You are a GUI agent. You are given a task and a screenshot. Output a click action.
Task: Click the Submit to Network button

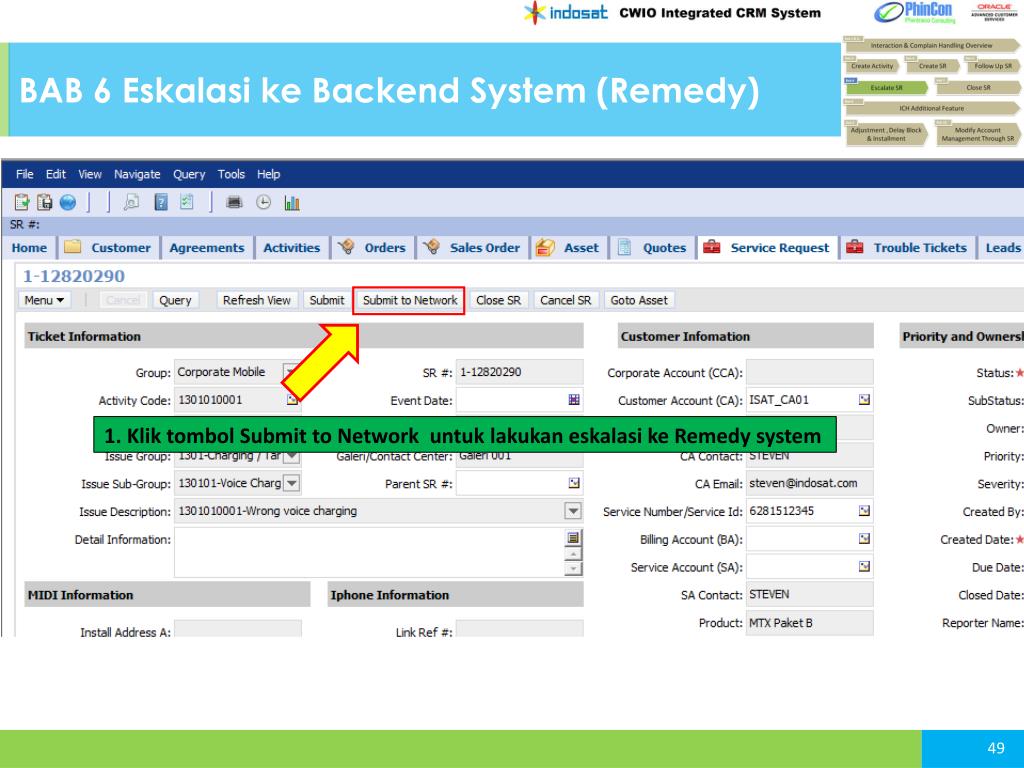point(409,300)
